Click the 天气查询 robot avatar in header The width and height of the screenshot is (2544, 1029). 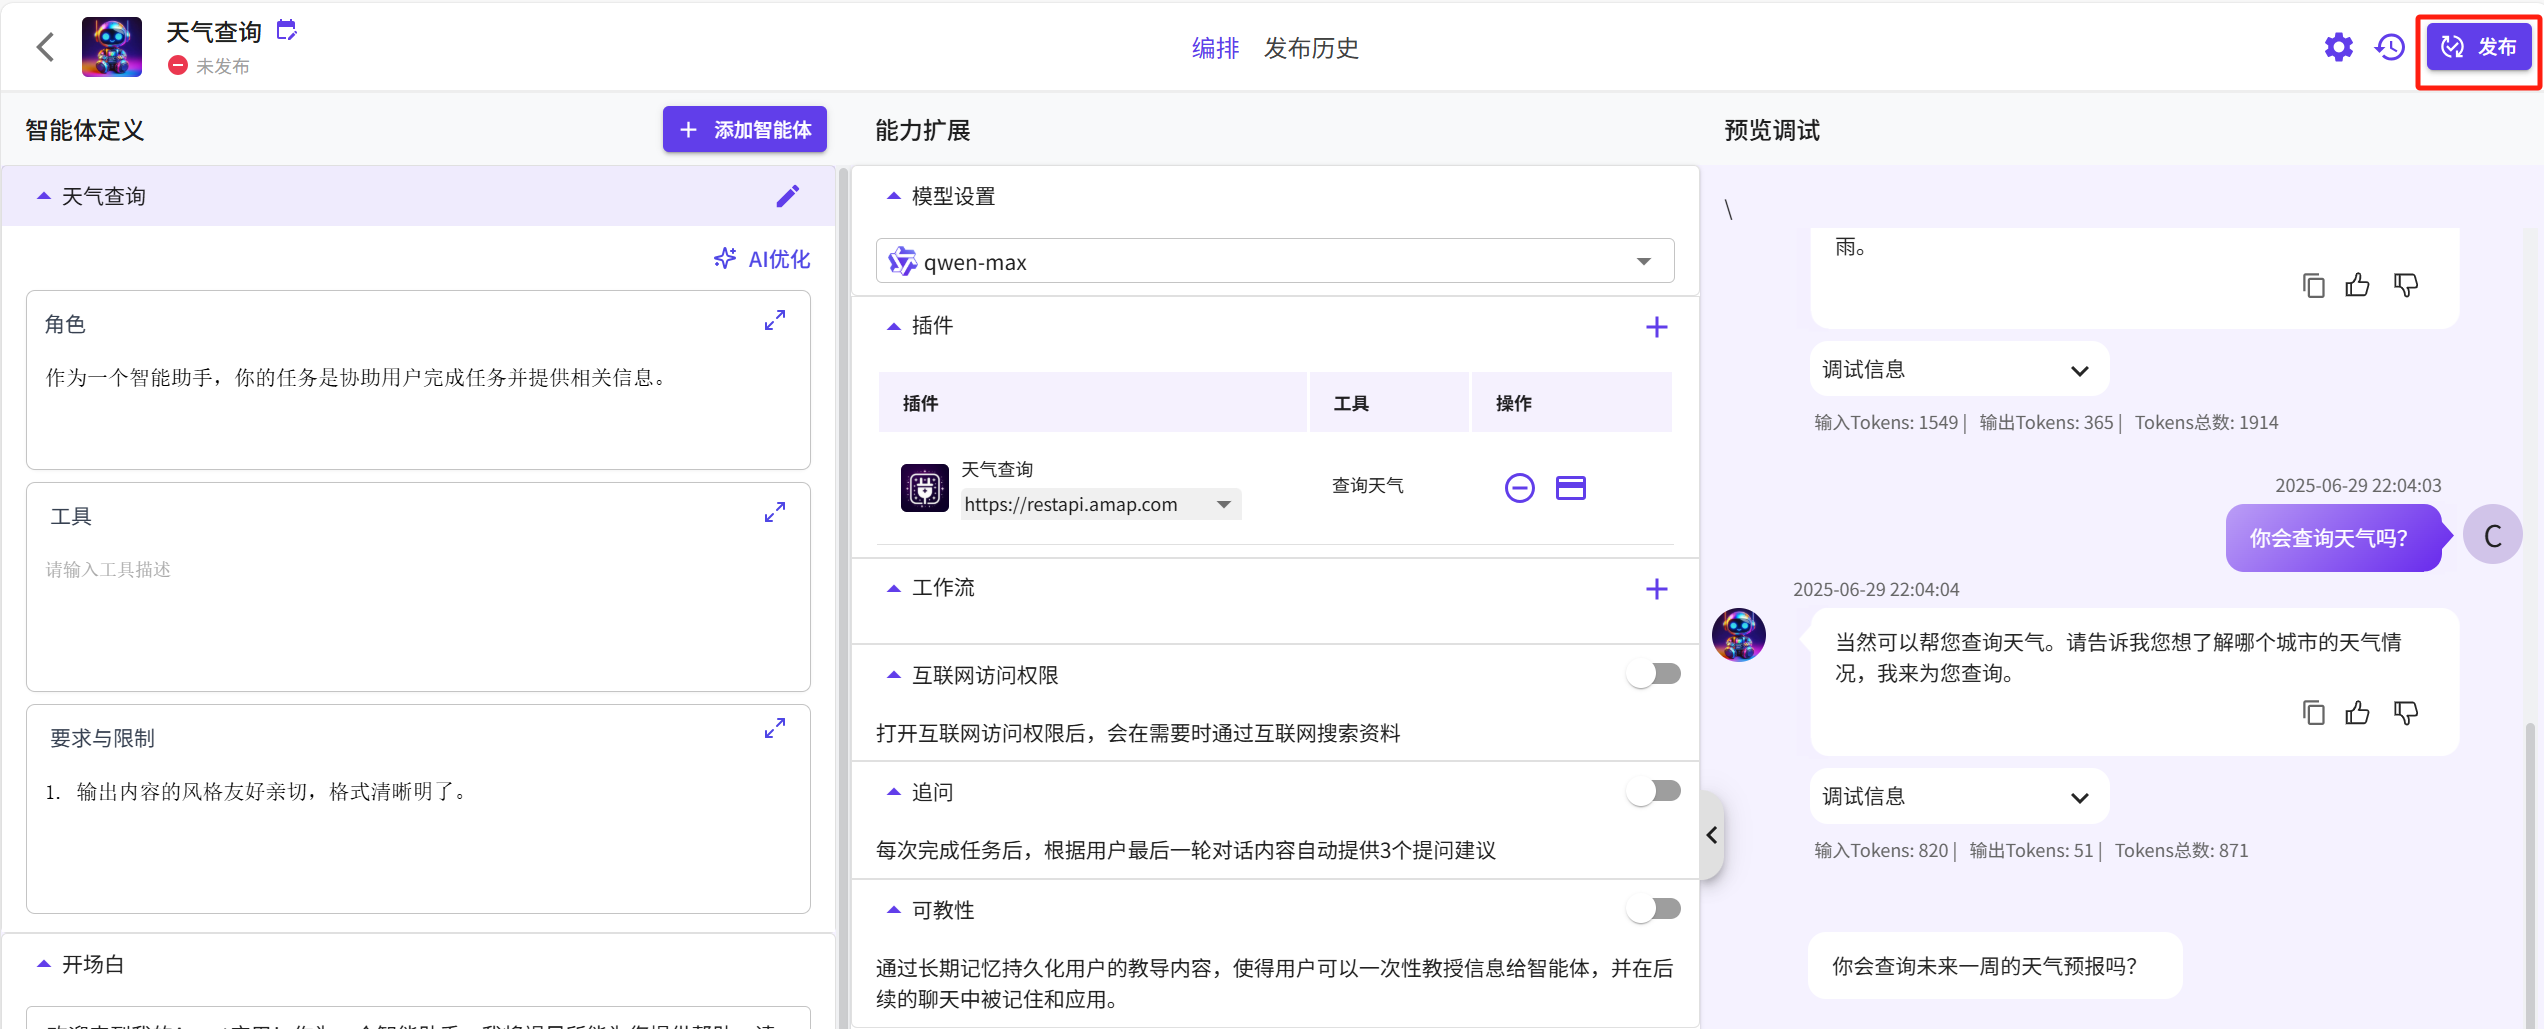(112, 46)
